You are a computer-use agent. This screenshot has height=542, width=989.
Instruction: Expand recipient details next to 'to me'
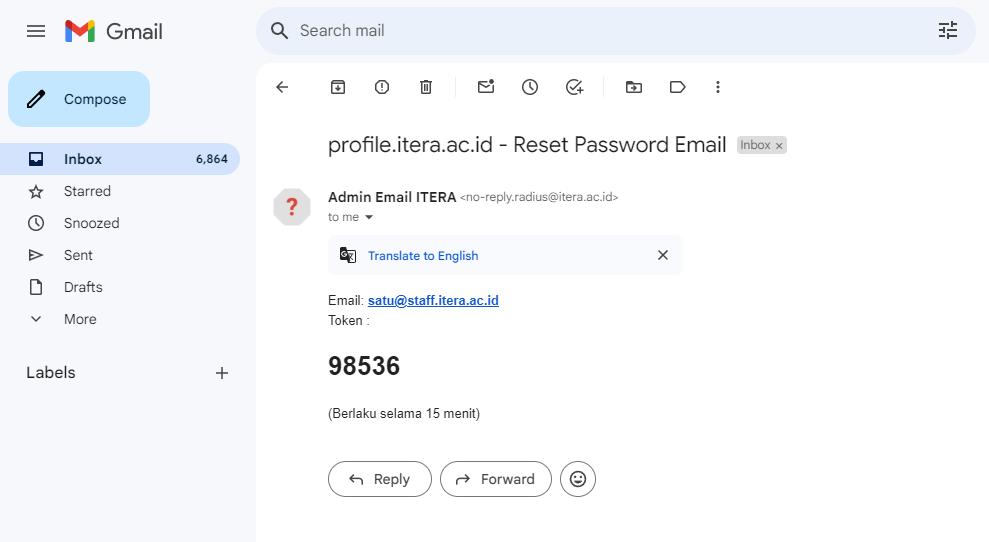(x=369, y=217)
